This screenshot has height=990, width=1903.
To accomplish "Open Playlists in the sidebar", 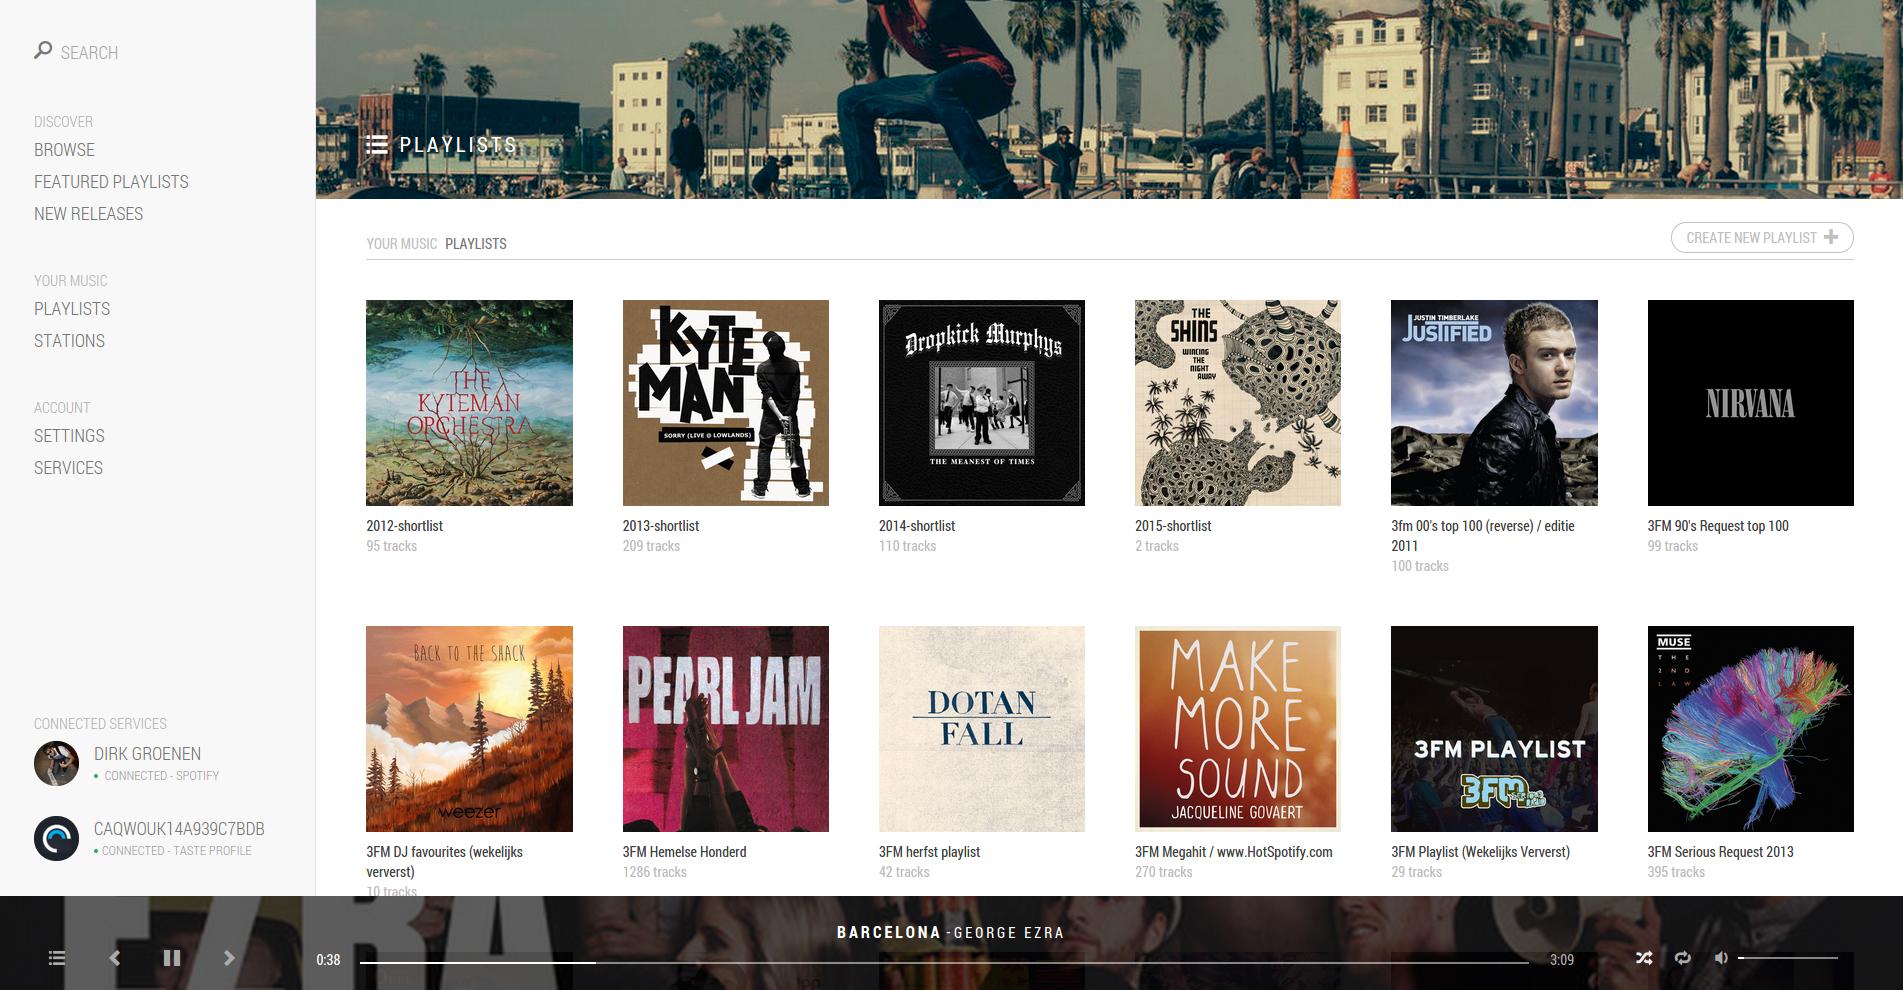I will (x=72, y=309).
